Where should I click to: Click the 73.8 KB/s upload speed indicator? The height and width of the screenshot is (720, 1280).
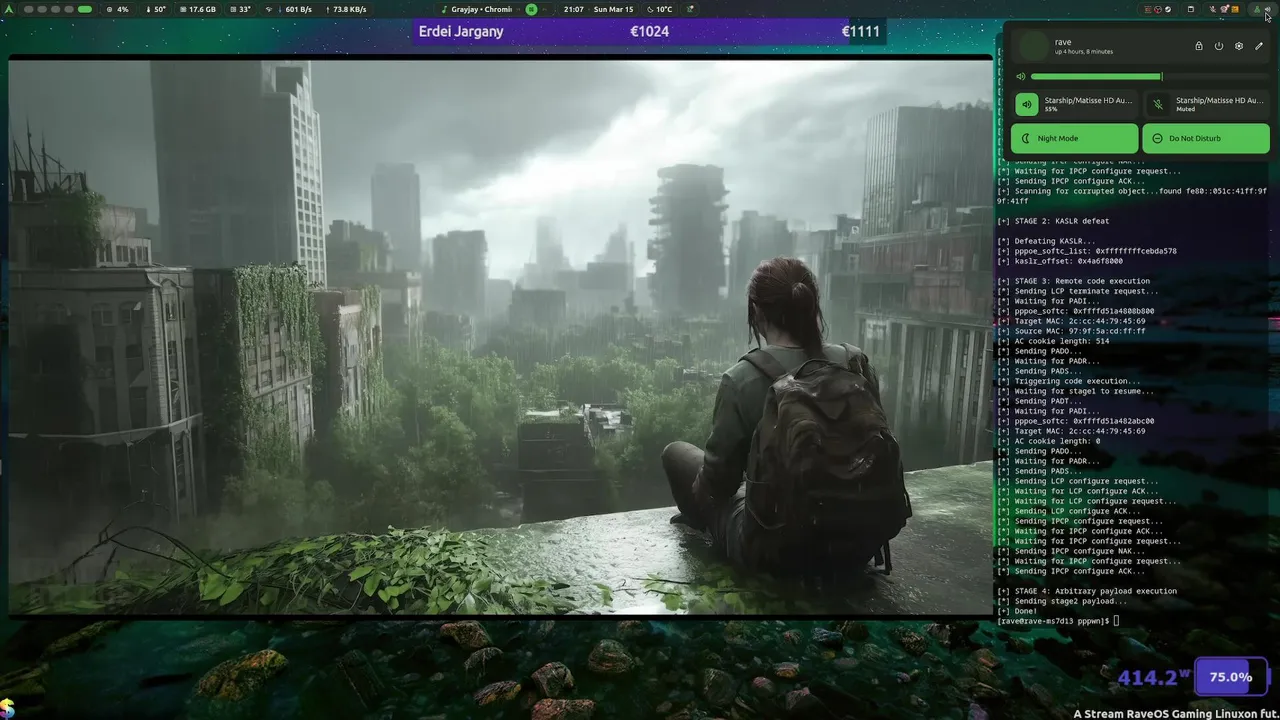[346, 9]
